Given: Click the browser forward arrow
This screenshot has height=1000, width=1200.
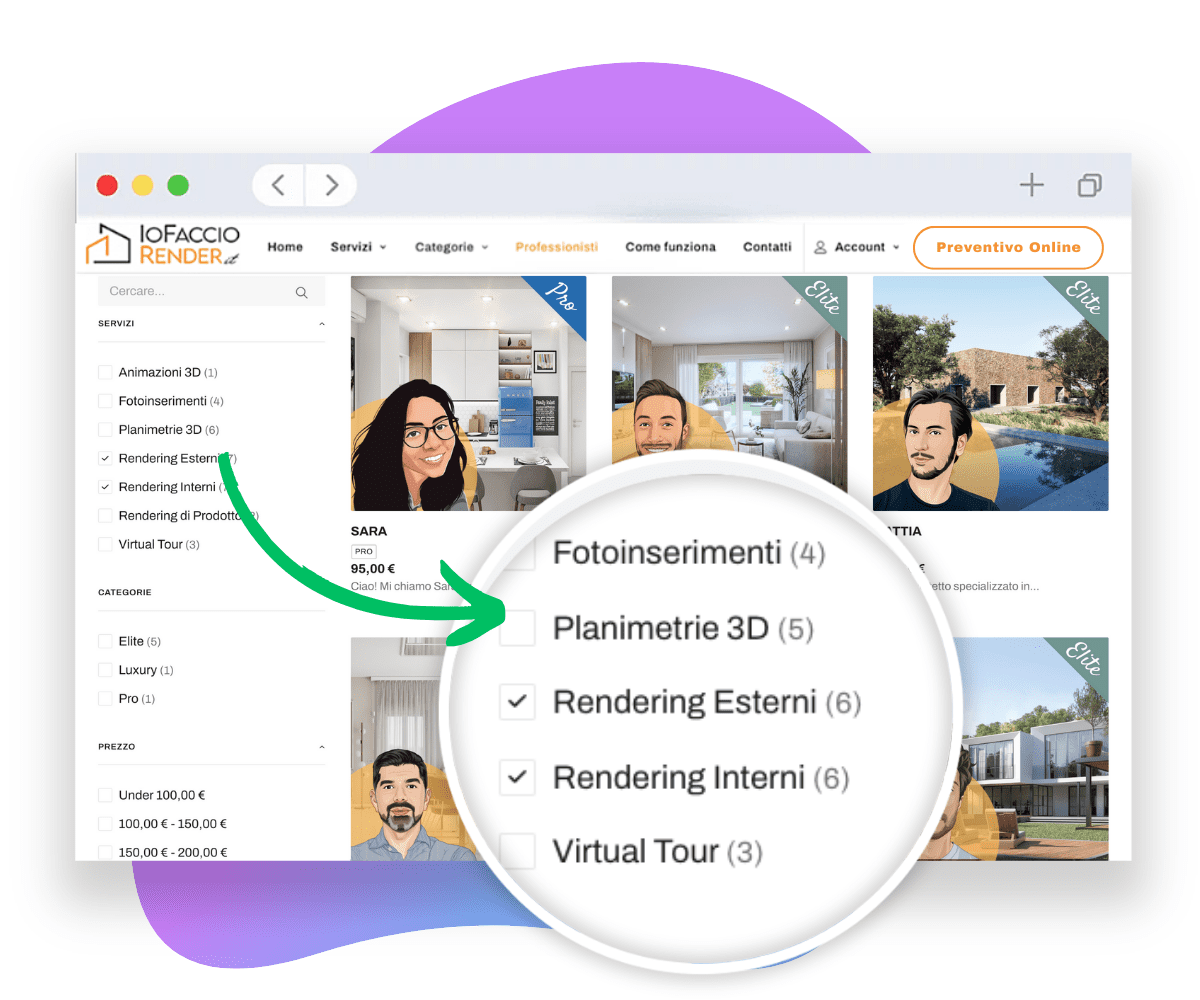Looking at the screenshot, I should pyautogui.click(x=331, y=185).
